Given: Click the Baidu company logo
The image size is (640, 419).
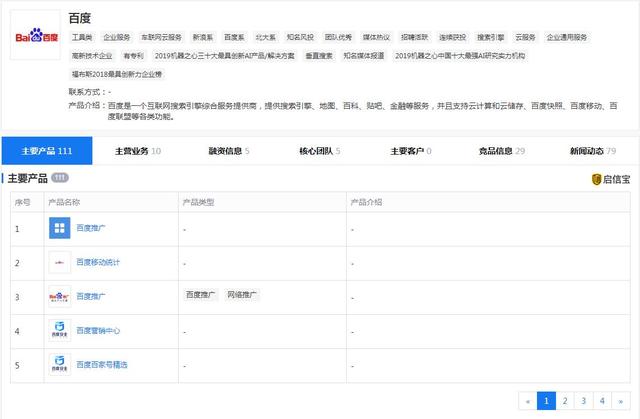Looking at the screenshot, I should pyautogui.click(x=36, y=37).
